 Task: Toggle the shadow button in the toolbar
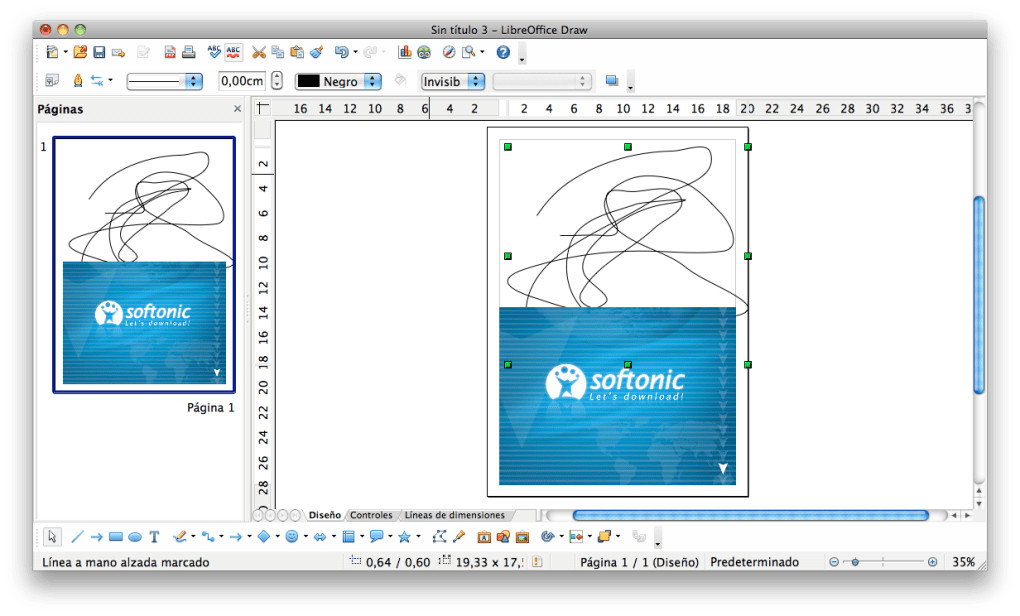612,81
